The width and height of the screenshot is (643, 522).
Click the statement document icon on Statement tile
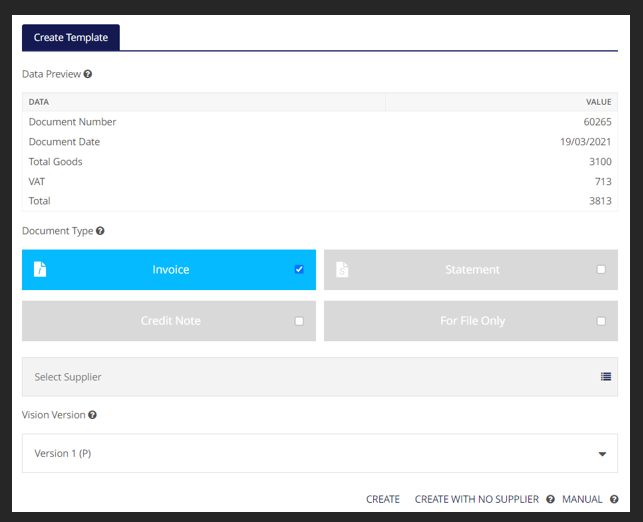click(342, 270)
